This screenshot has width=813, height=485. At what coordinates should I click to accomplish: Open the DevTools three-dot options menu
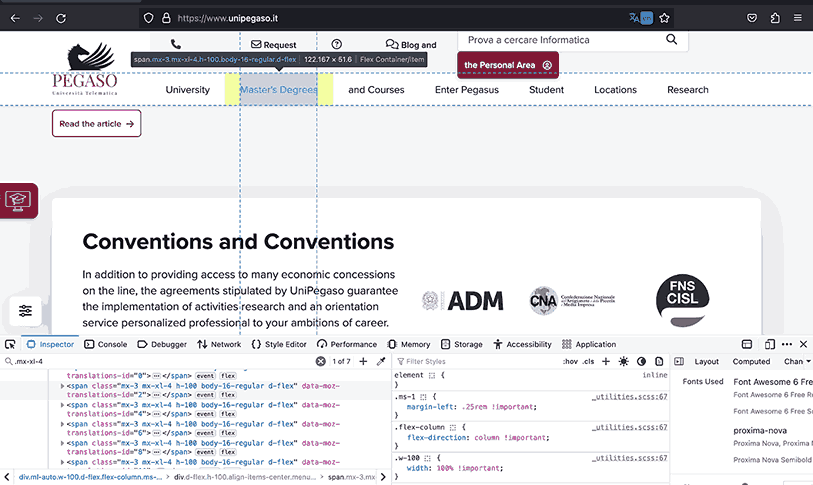tap(786, 344)
